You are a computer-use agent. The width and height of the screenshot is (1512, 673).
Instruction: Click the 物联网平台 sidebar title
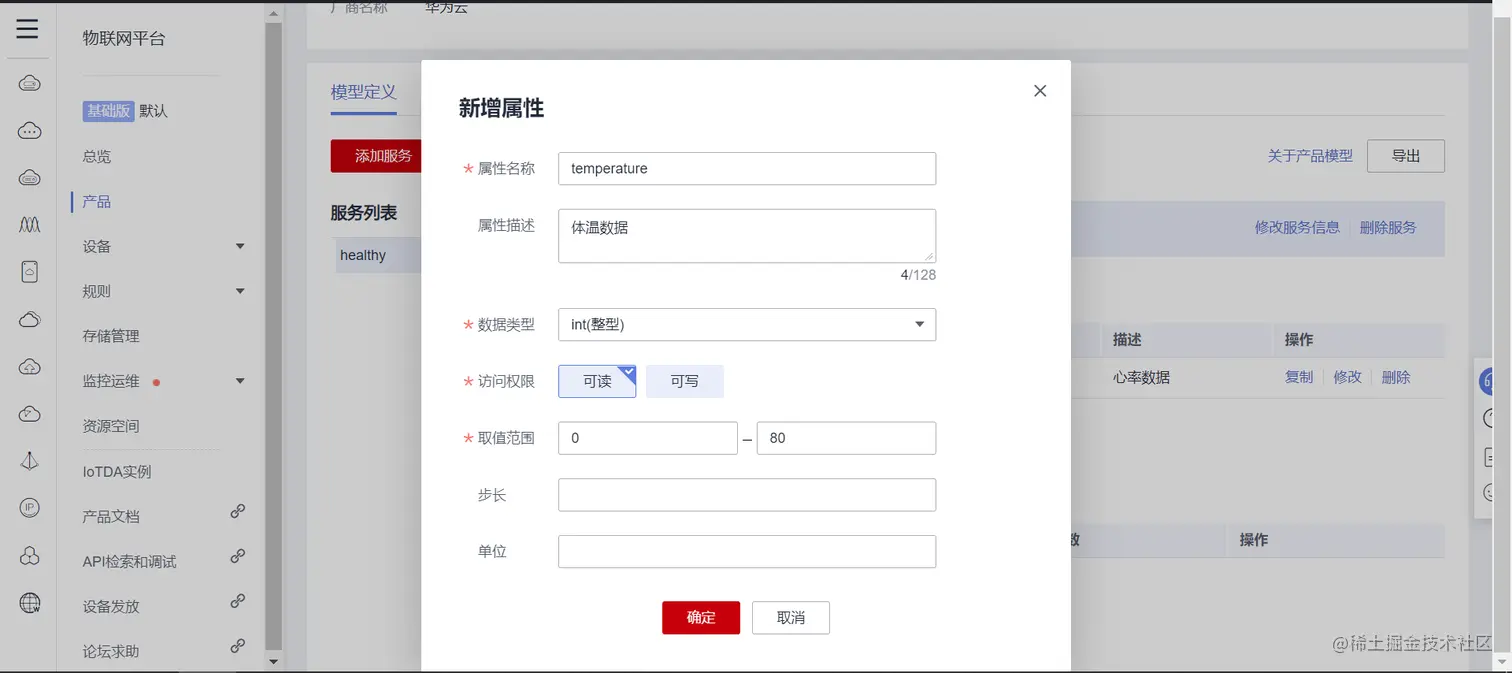point(124,39)
